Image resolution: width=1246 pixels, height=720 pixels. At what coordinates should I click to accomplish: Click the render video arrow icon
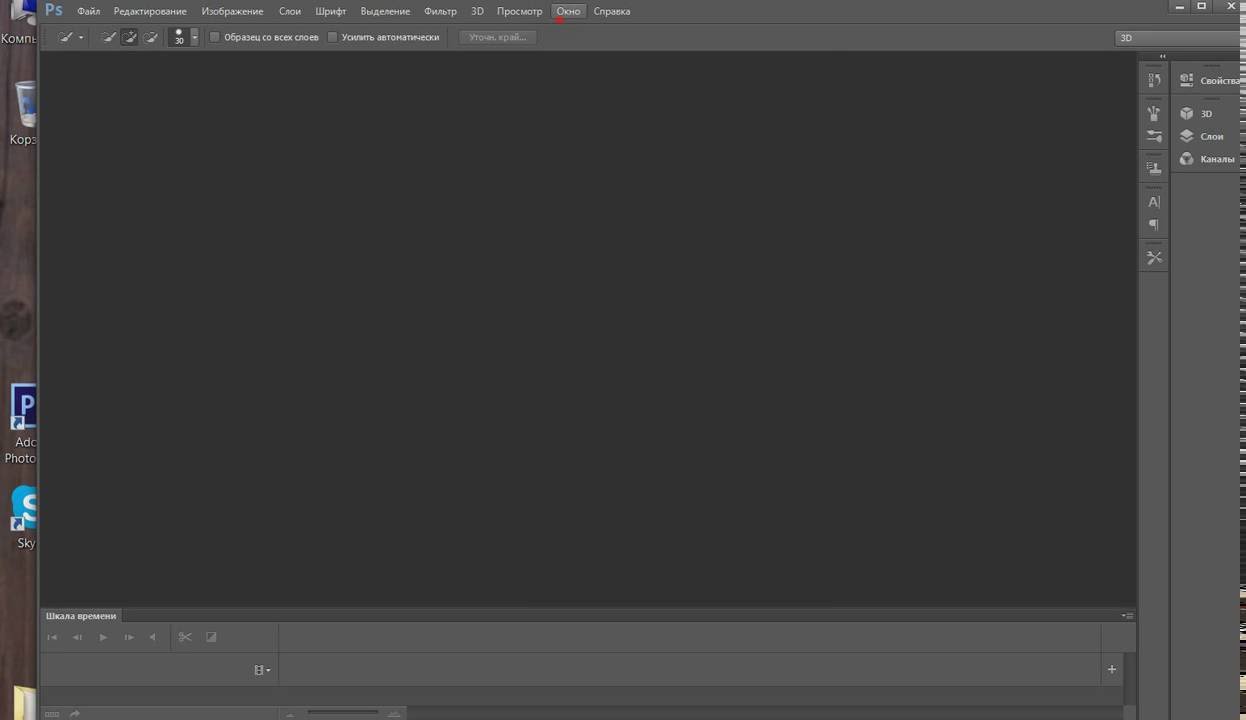pyautogui.click(x=75, y=714)
